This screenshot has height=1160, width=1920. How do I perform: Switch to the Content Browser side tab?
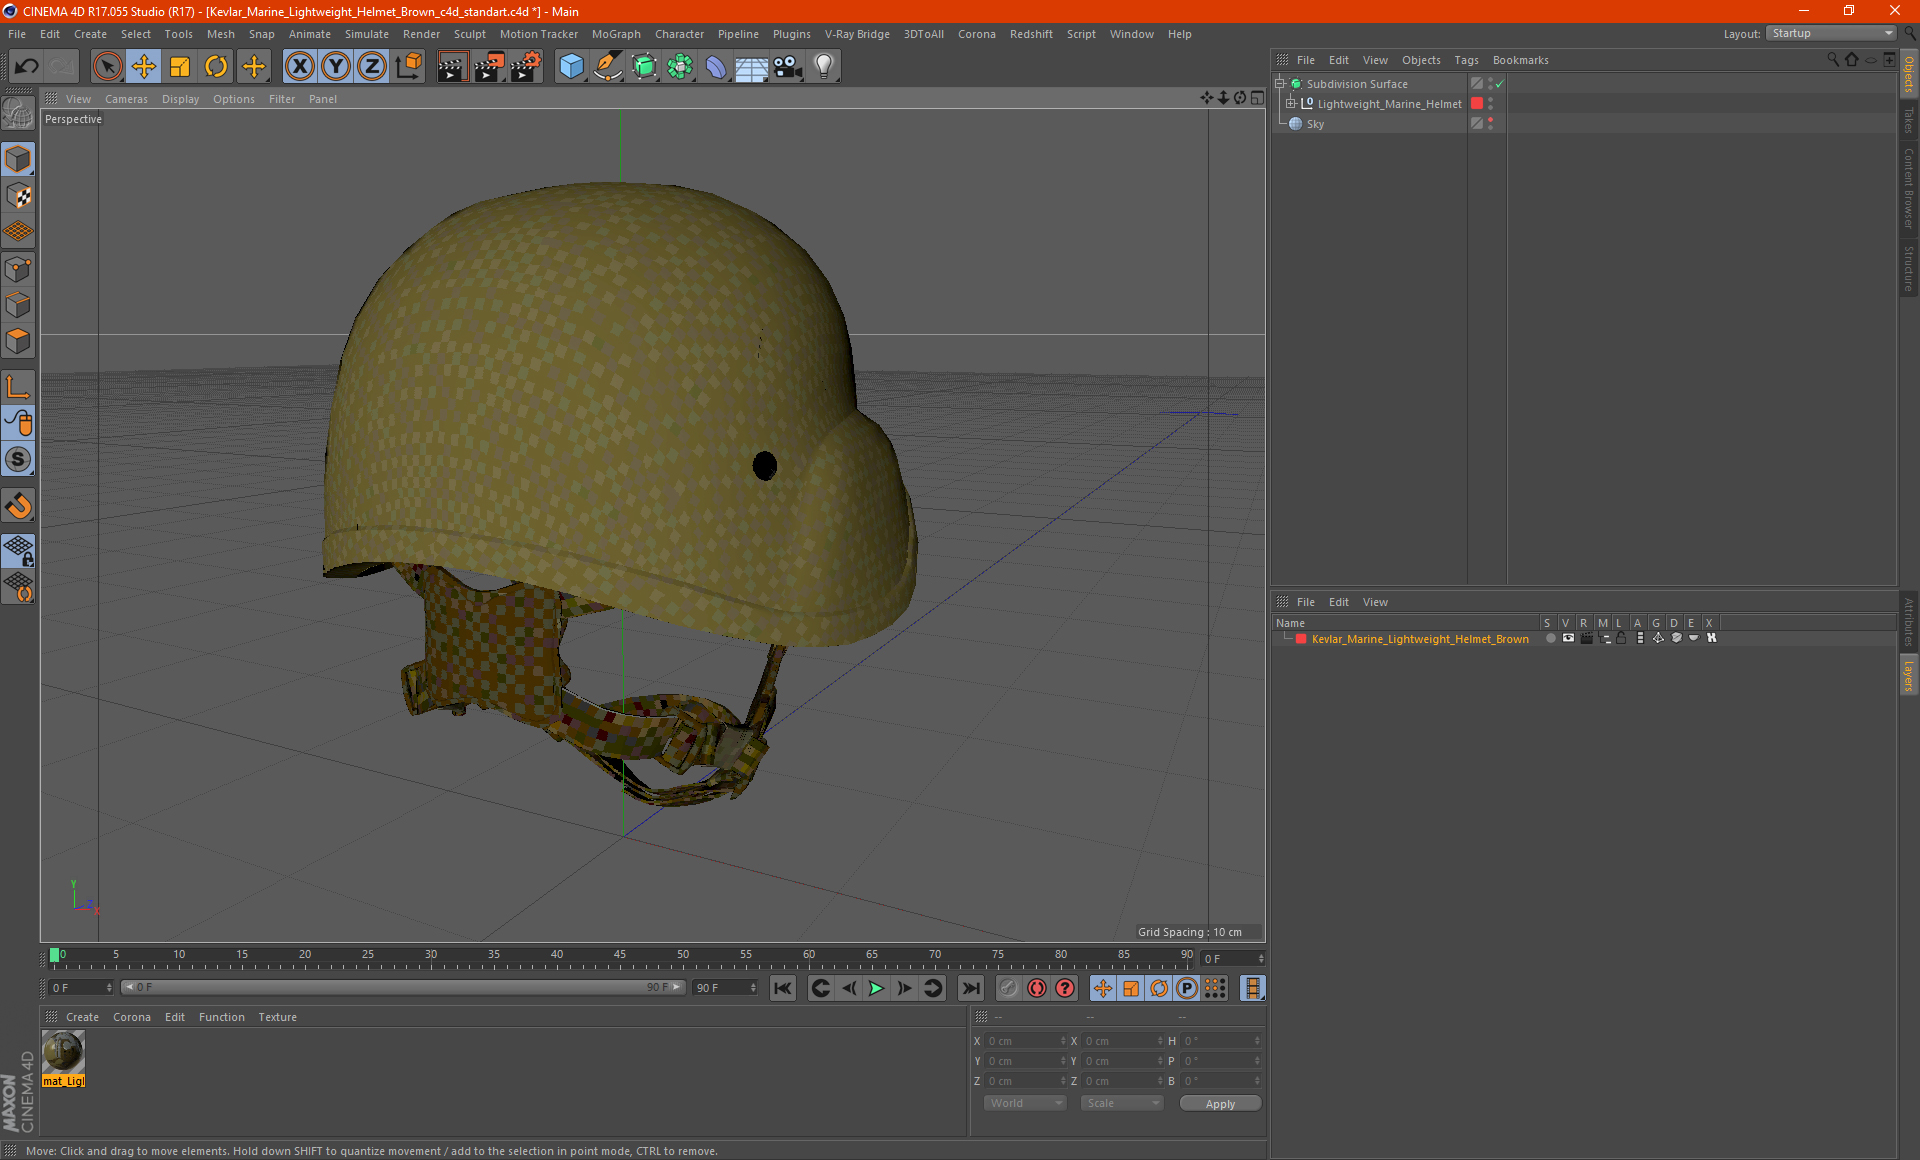(x=1908, y=188)
